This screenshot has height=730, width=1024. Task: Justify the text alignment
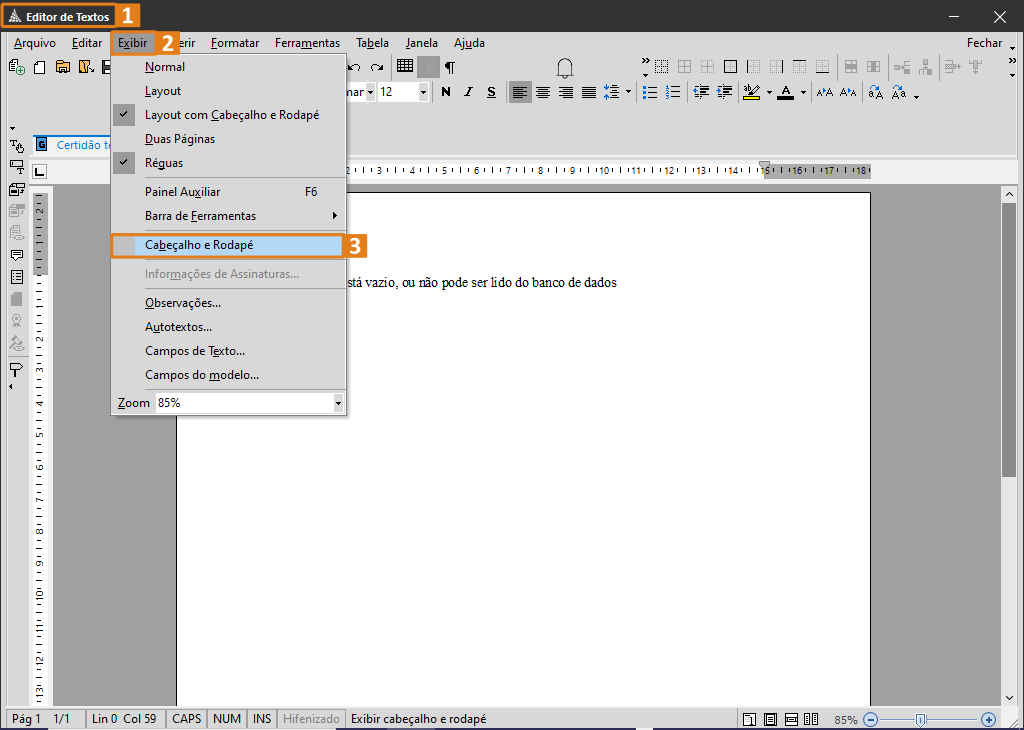click(589, 92)
